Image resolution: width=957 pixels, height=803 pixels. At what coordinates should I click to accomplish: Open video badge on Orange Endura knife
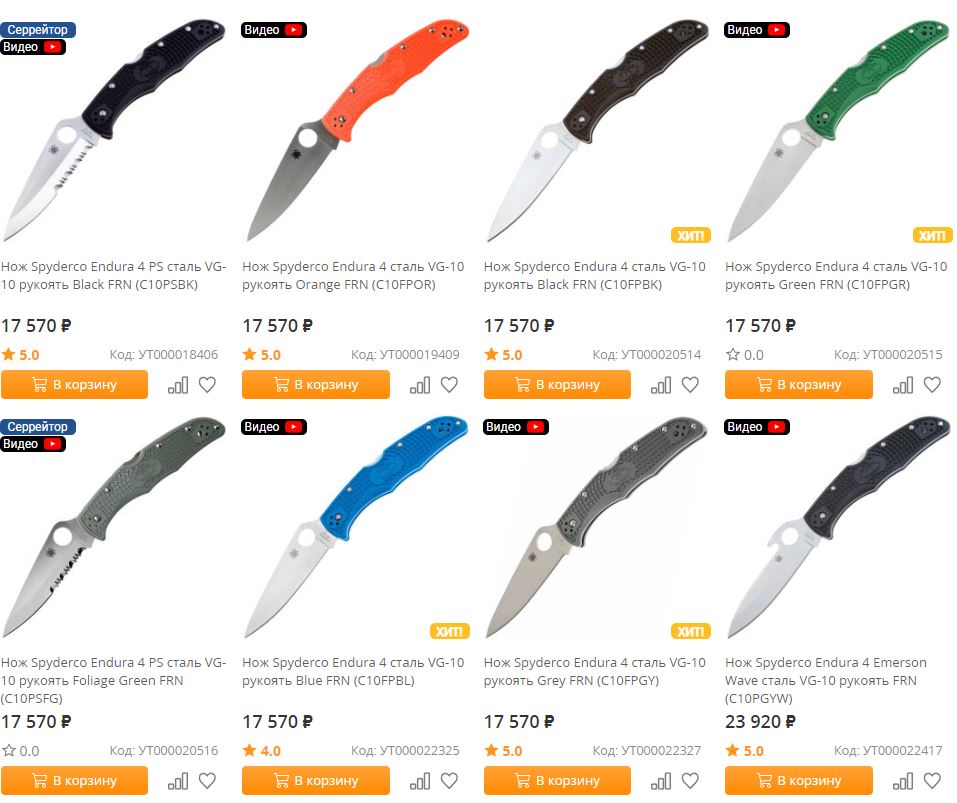274,30
